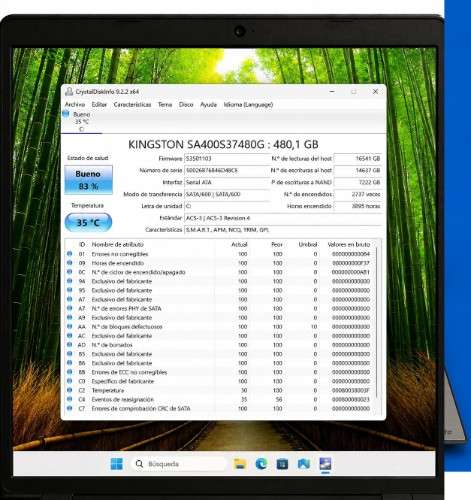Select the Errores de ECC no corregibles row
The image size is (471, 500).
[x=220, y=372]
